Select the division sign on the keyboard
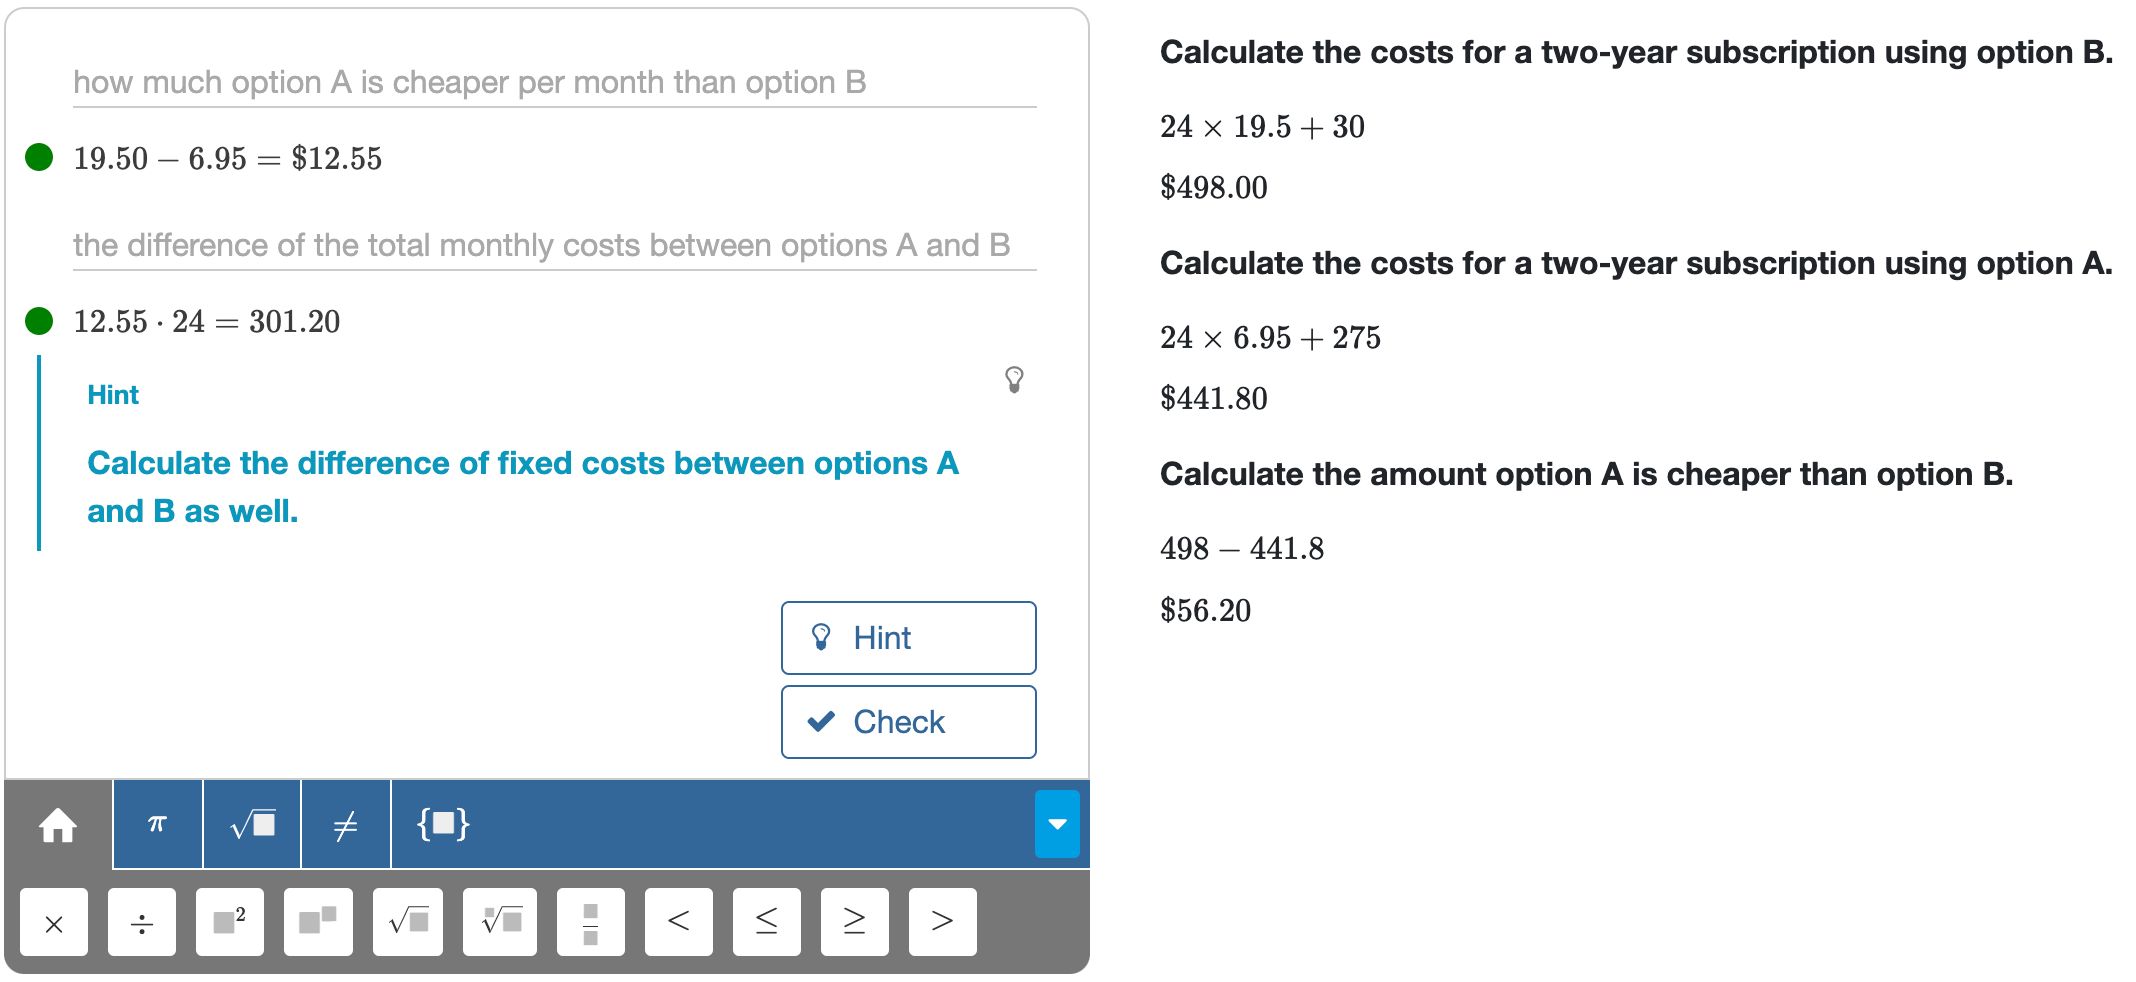The width and height of the screenshot is (2136, 982). (141, 922)
